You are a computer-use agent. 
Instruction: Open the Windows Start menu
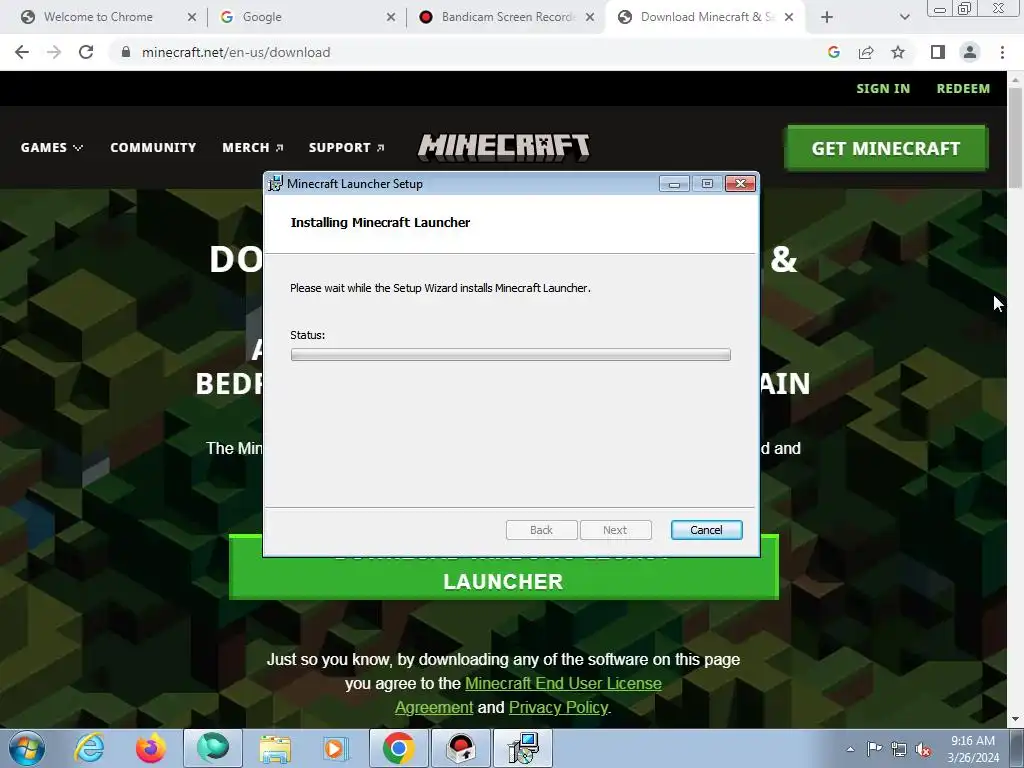(27, 748)
